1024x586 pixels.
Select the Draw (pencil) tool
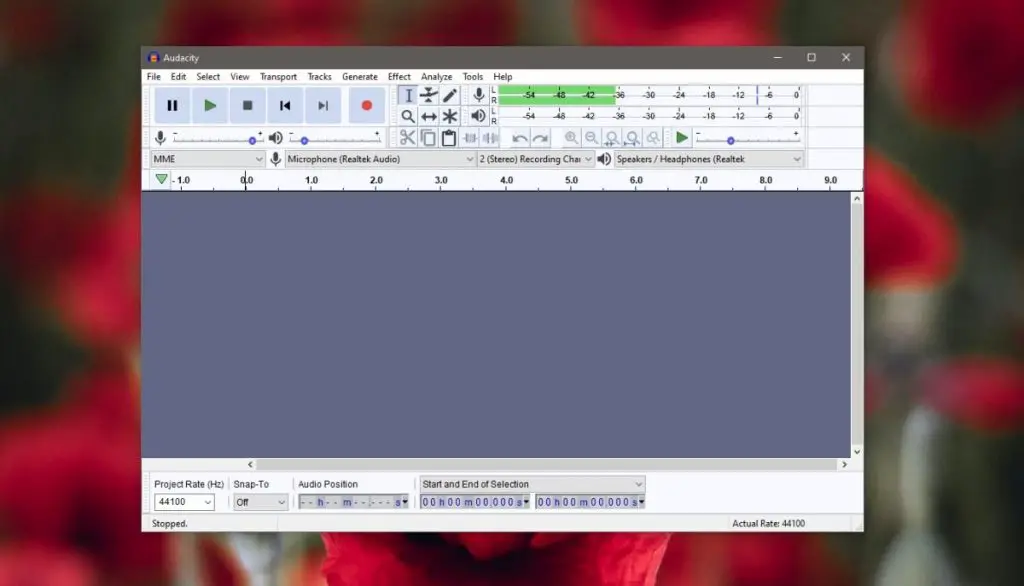[x=450, y=95]
